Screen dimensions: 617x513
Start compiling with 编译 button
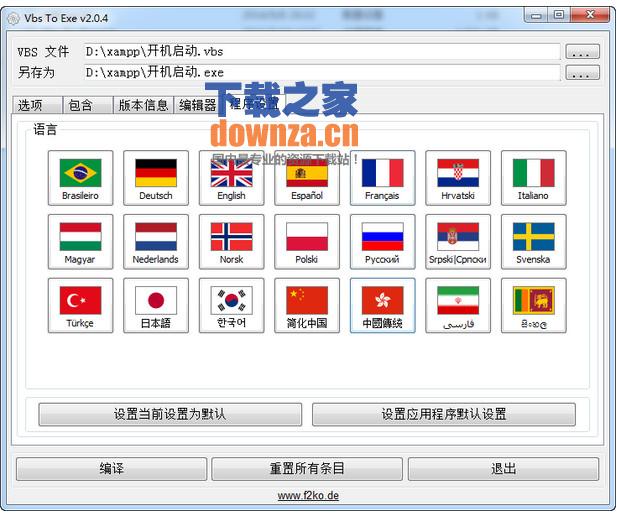(x=111, y=469)
